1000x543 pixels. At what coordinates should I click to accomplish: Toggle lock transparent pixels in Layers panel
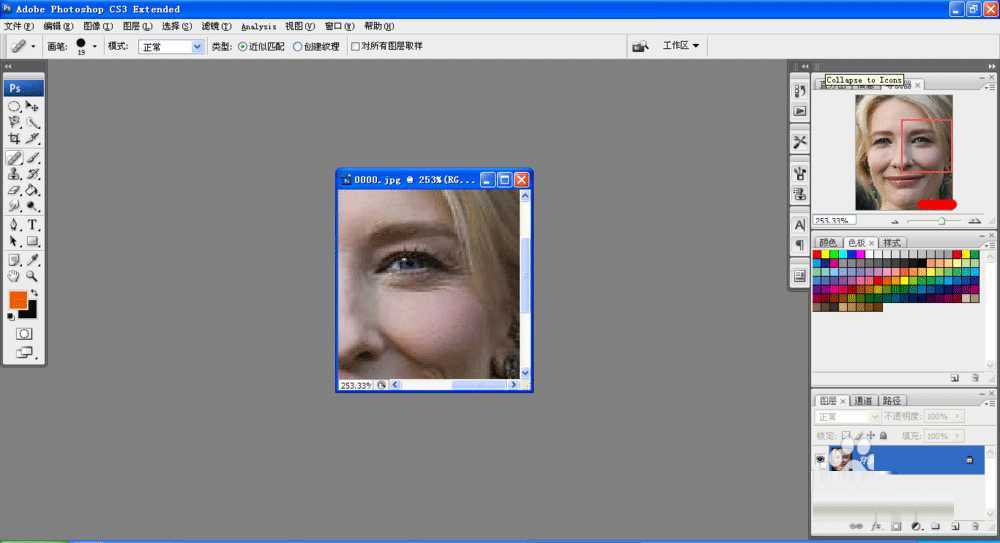coord(846,436)
